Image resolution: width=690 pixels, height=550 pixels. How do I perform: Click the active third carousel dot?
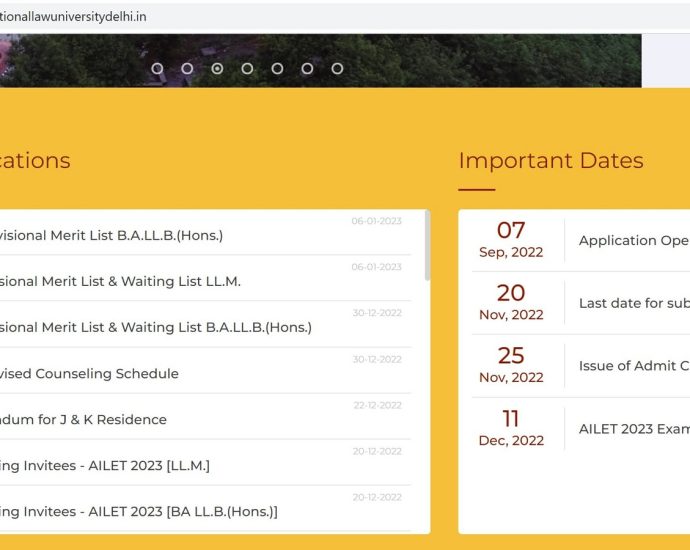(x=217, y=69)
